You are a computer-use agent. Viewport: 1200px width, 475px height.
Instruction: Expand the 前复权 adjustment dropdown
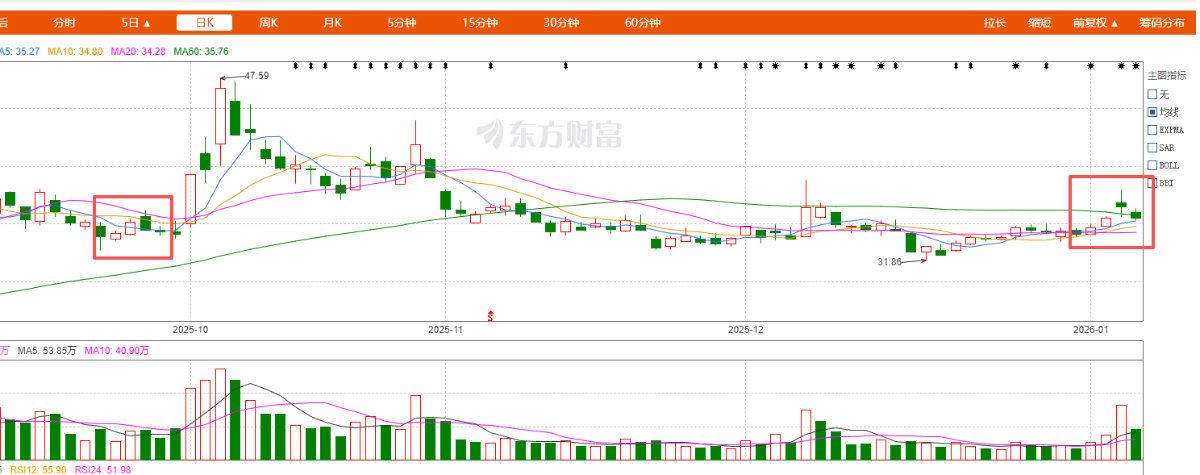(1095, 22)
